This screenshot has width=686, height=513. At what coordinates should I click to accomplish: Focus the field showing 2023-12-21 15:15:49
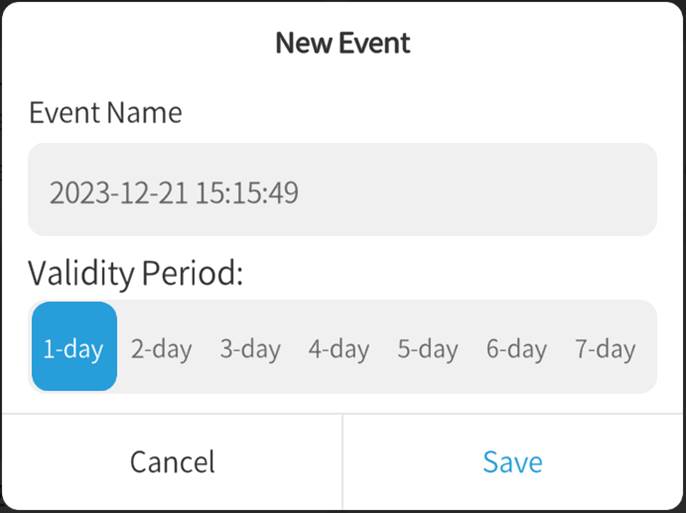pyautogui.click(x=342, y=190)
